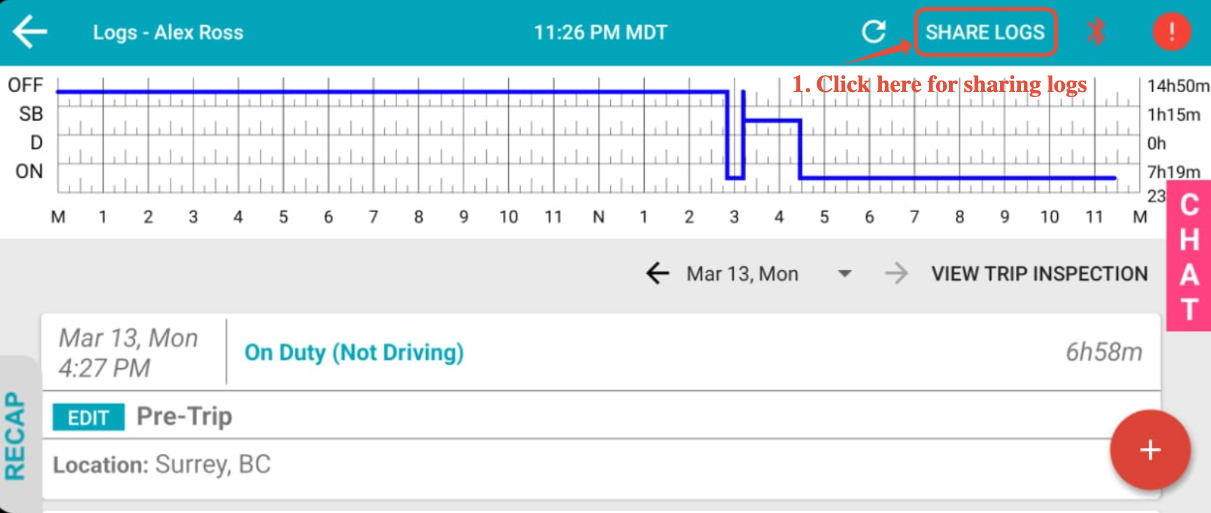1211x513 pixels.
Task: Edit the Pre-Trip event
Action: click(x=88, y=417)
